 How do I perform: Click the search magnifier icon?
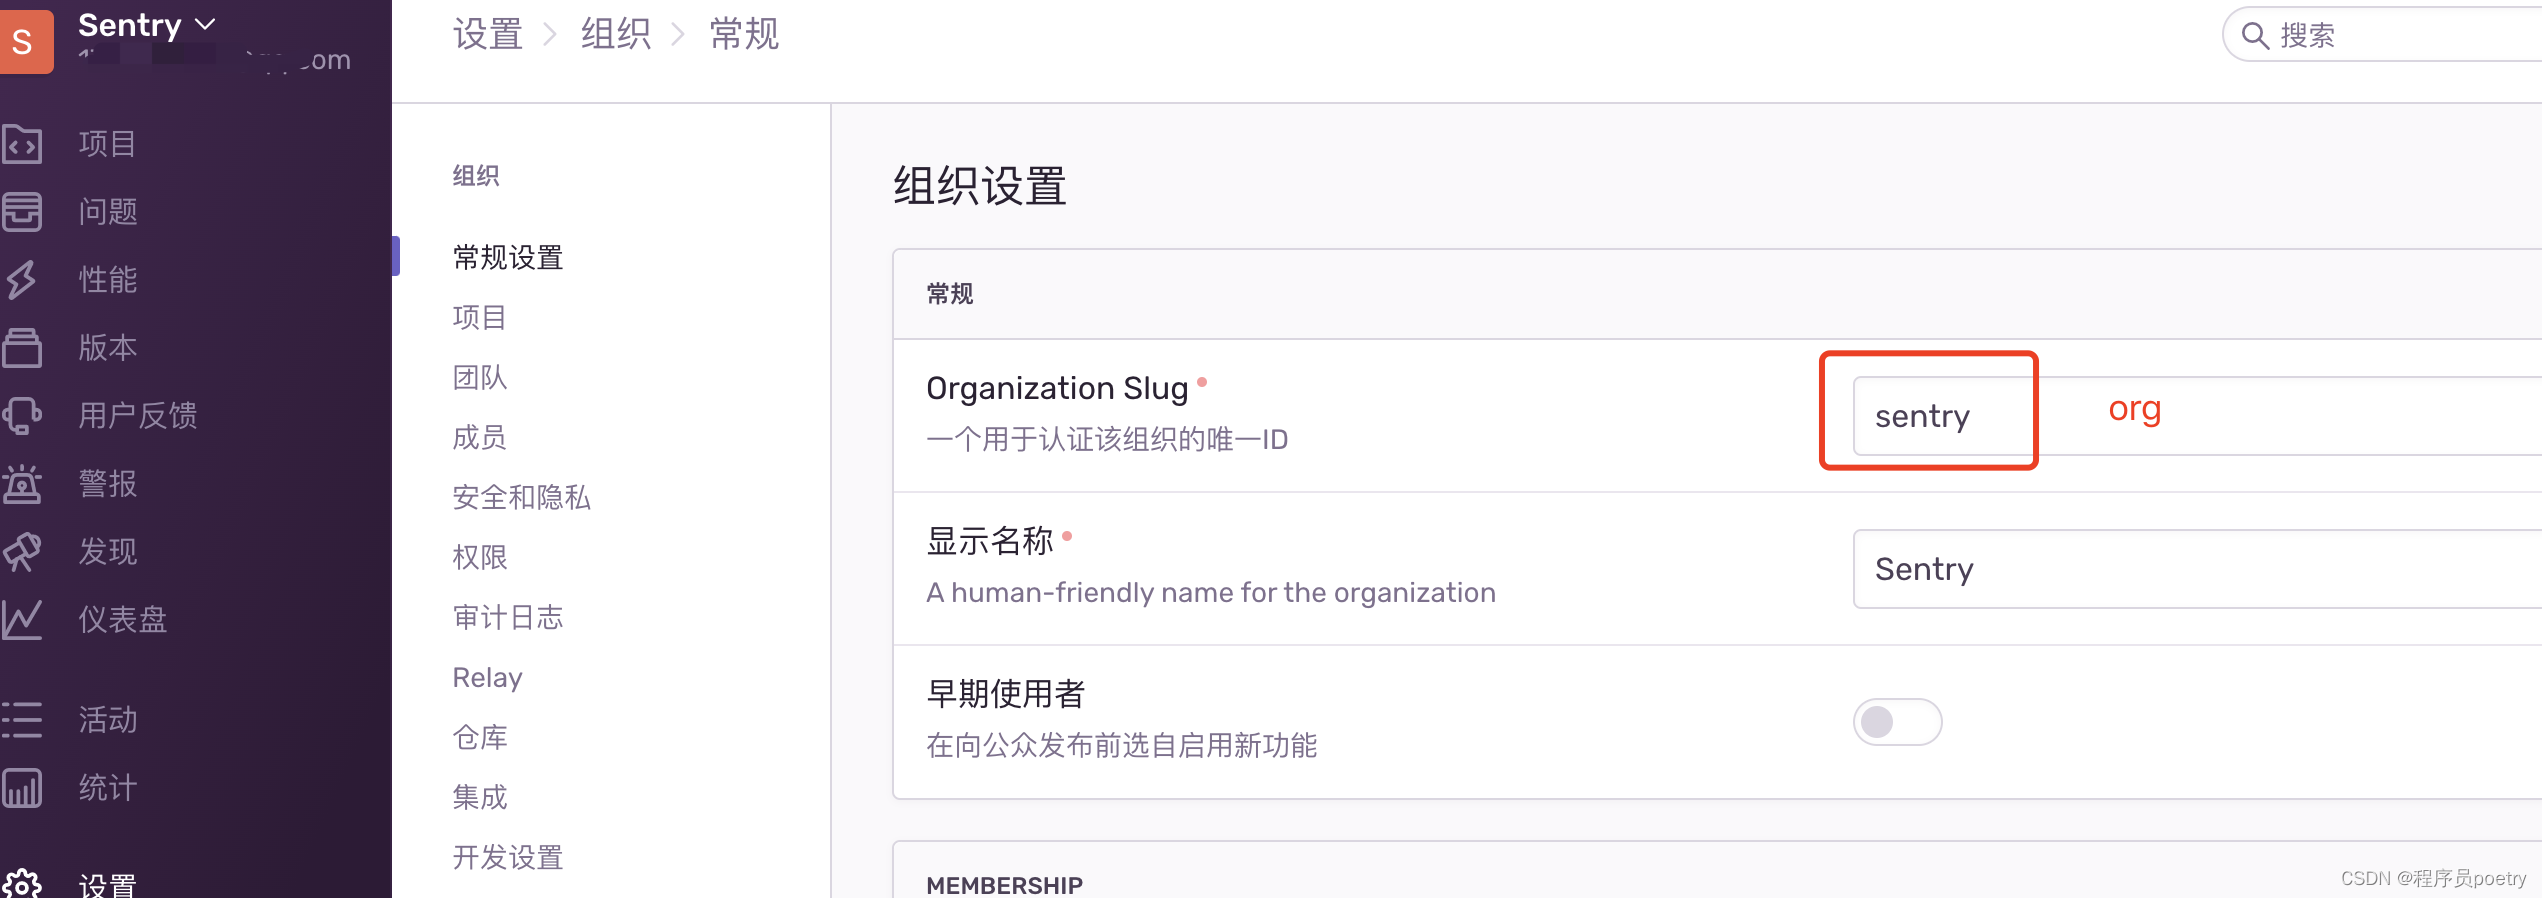coord(2257,35)
